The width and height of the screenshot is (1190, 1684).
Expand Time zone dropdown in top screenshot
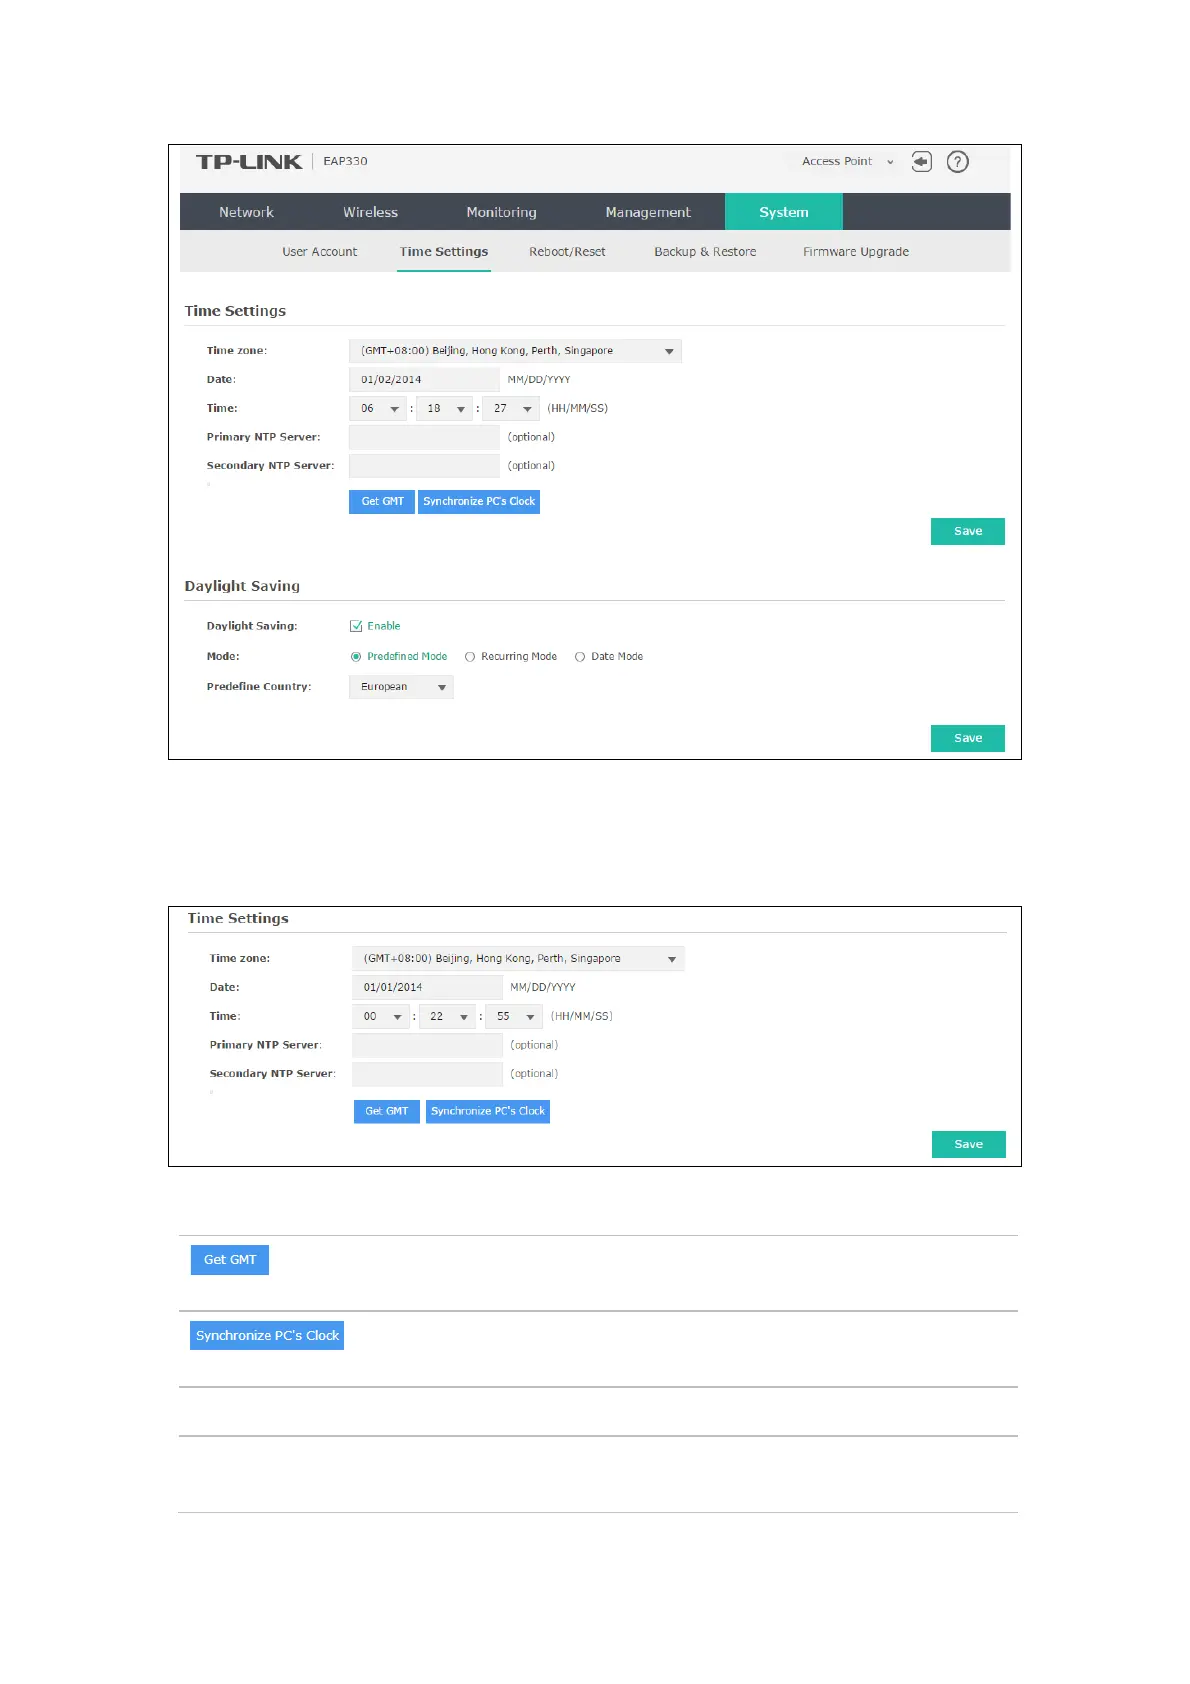pyautogui.click(x=515, y=351)
